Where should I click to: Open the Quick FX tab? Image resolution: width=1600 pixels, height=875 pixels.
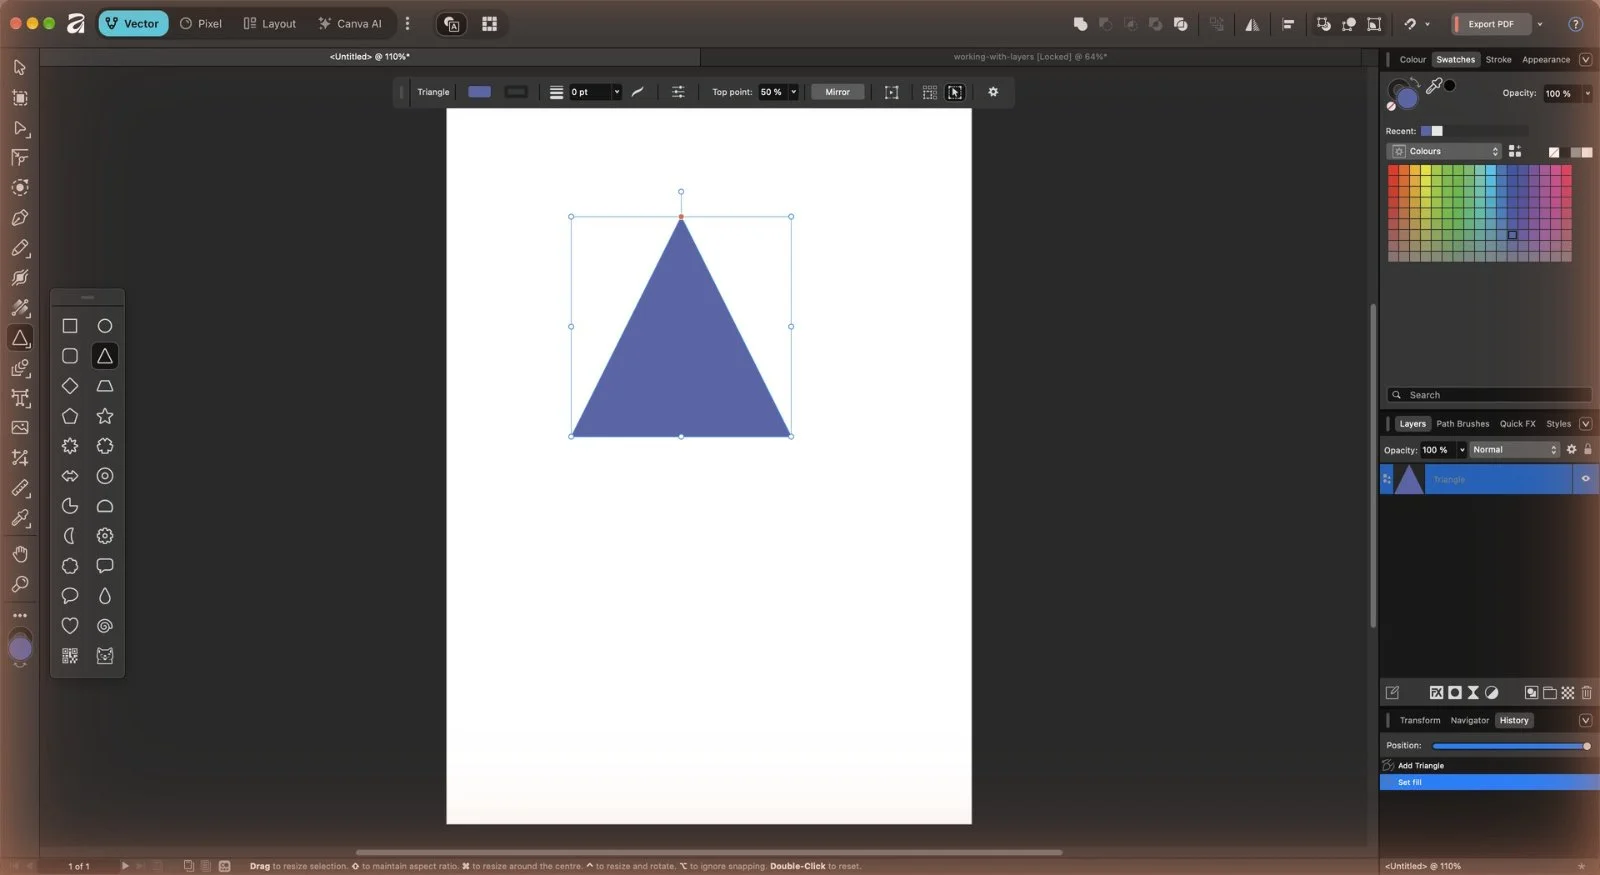tap(1518, 424)
